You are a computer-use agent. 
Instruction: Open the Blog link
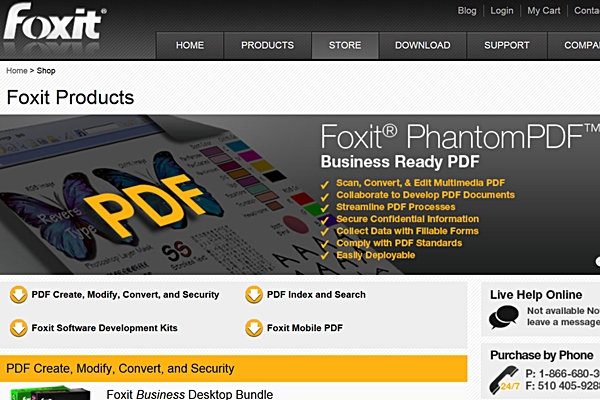467,11
